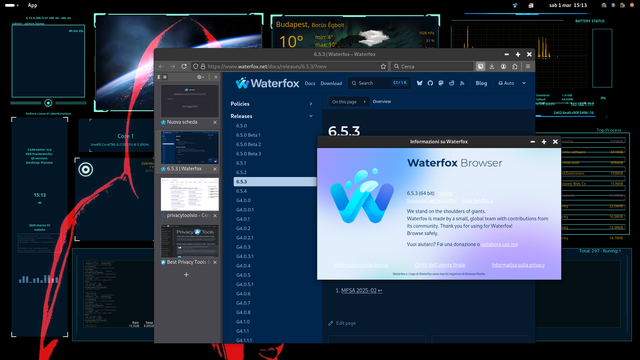The height and width of the screenshot is (360, 640).
Task: Open the tab sidebar settings gear dropdown
Action: click(x=201, y=77)
